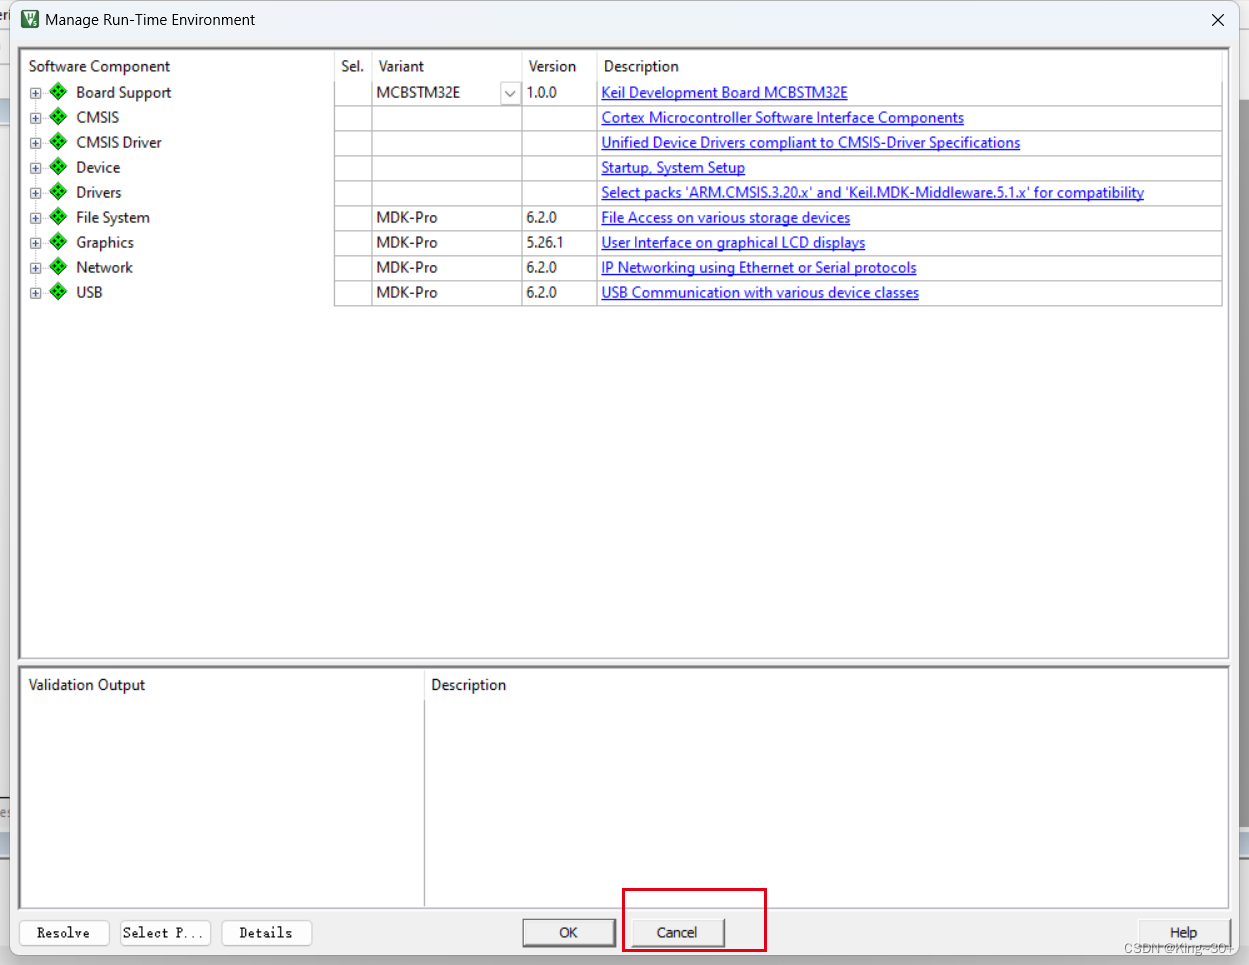The width and height of the screenshot is (1249, 965).
Task: Select the Network tree label
Action: pos(104,267)
